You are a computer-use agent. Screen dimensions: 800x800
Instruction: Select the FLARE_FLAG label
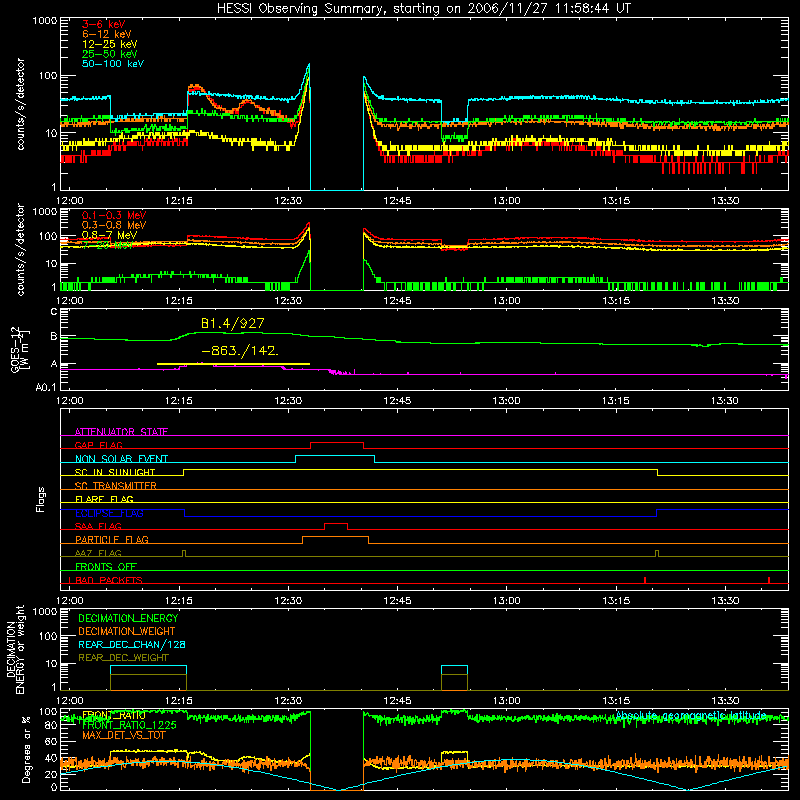(104, 499)
